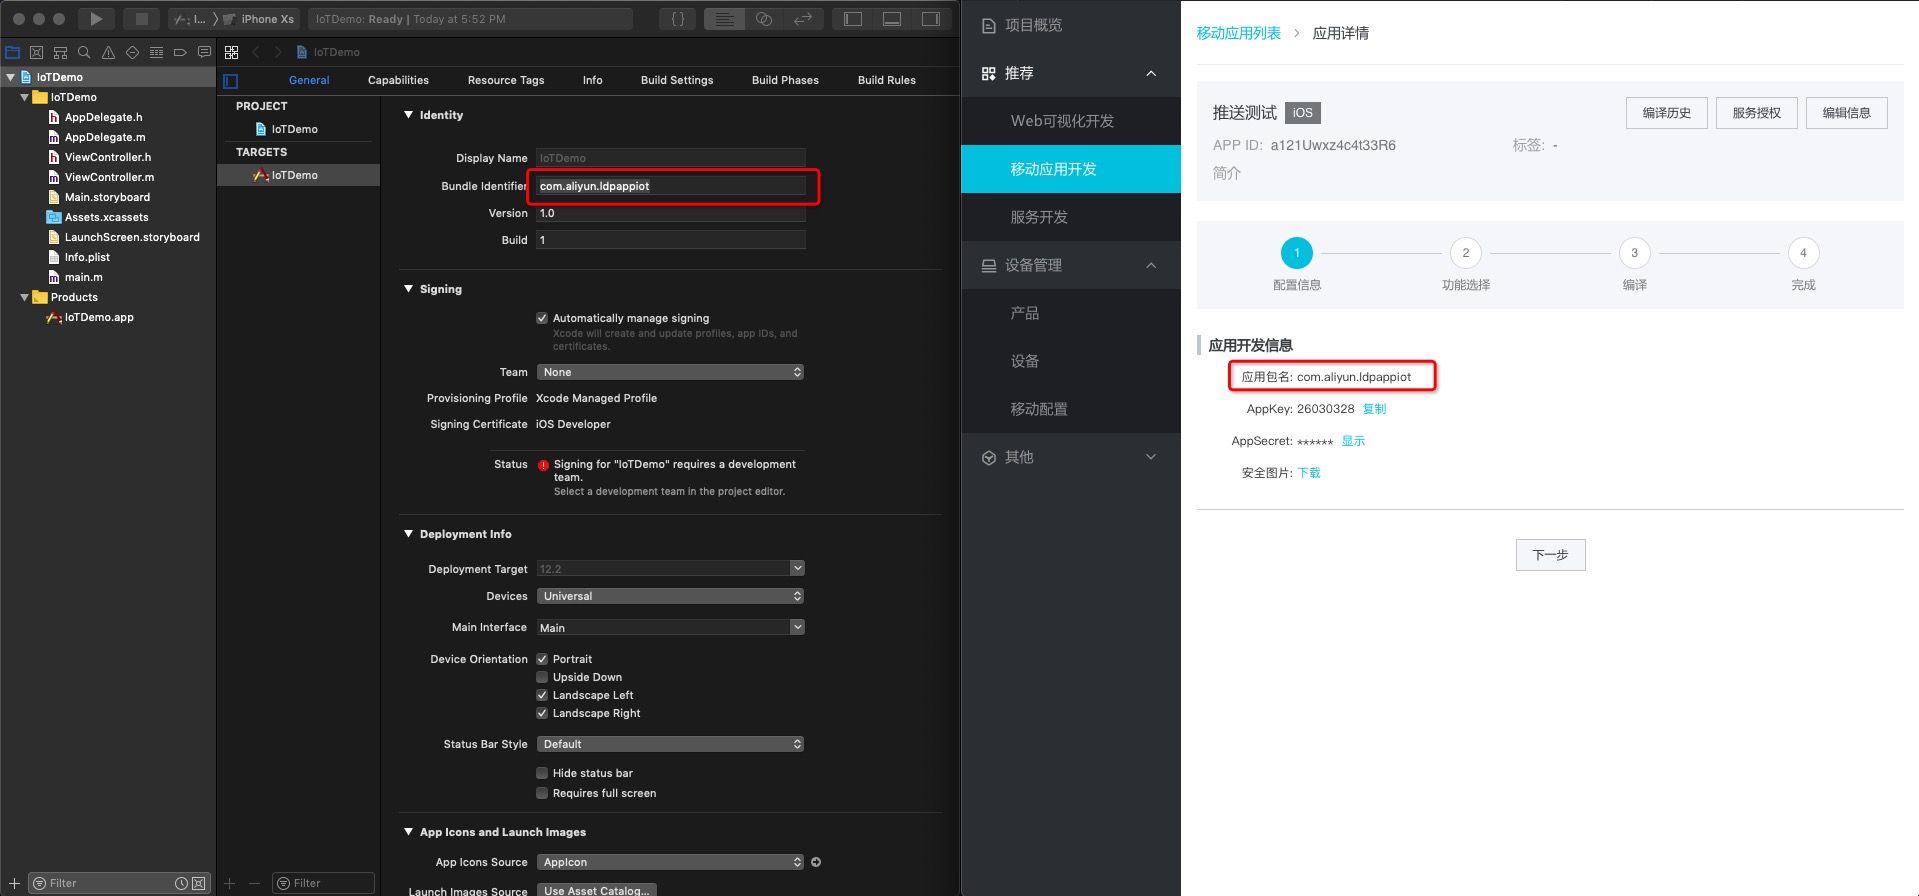The image size is (1919, 896).
Task: Expand 其他 menu in sidebar
Action: coord(1151,457)
